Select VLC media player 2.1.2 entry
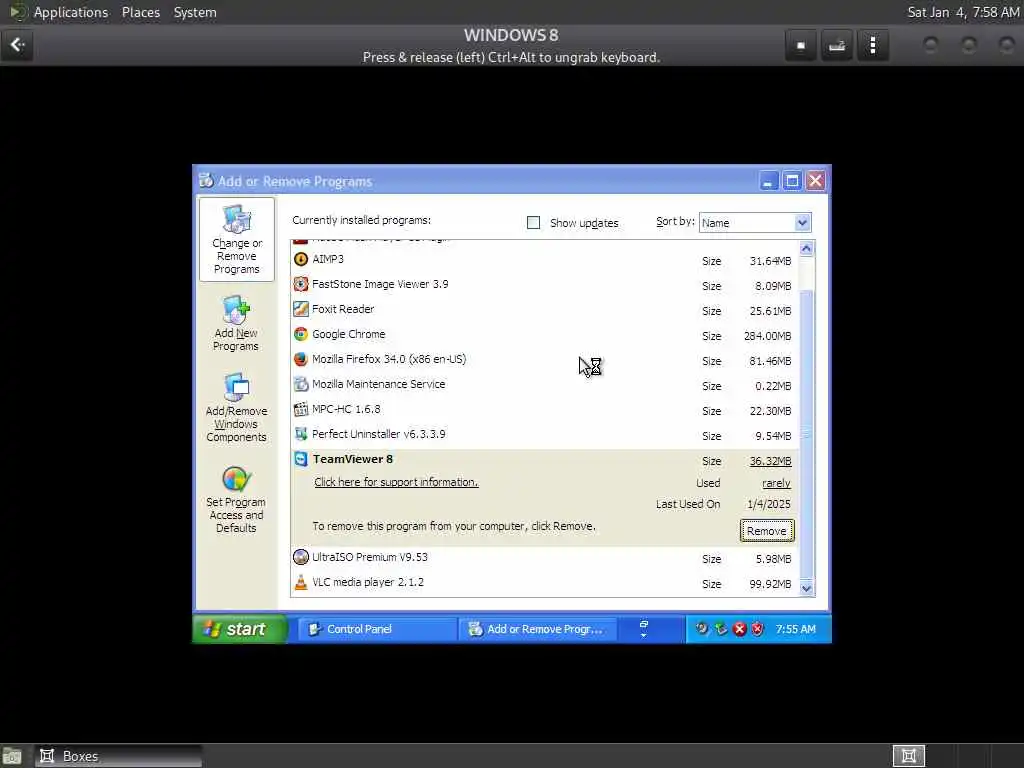The height and width of the screenshot is (768, 1024). tap(368, 582)
